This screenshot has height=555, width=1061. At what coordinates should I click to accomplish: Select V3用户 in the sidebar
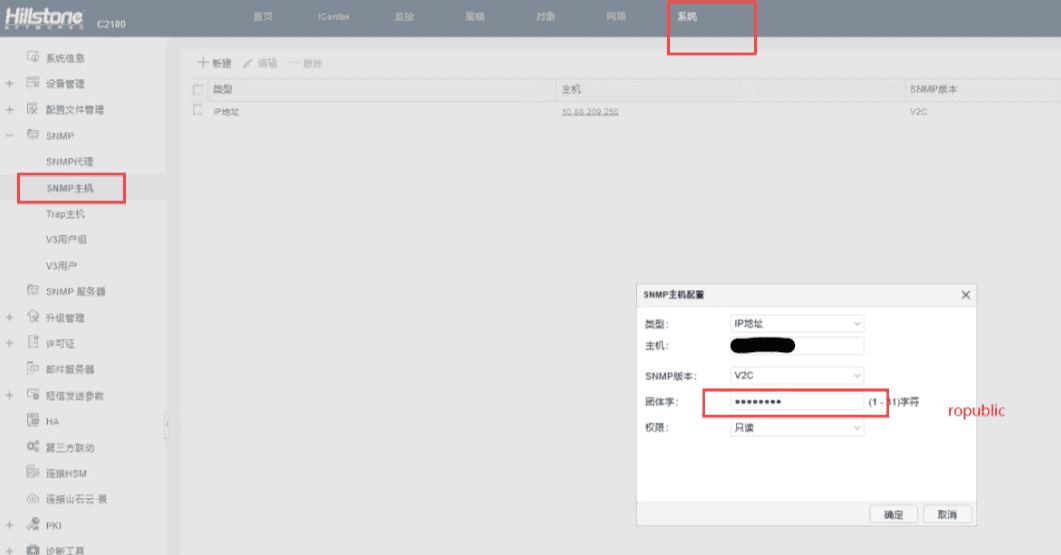(x=61, y=266)
